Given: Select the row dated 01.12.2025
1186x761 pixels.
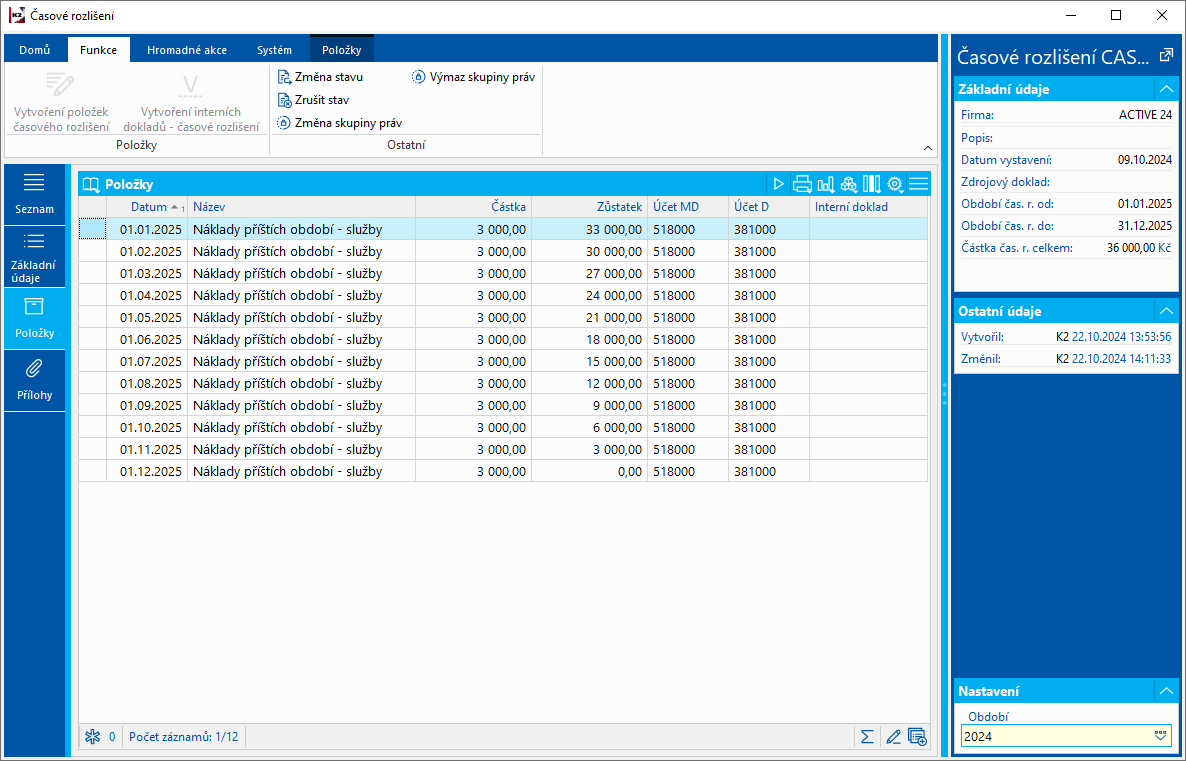Looking at the screenshot, I should 503,471.
